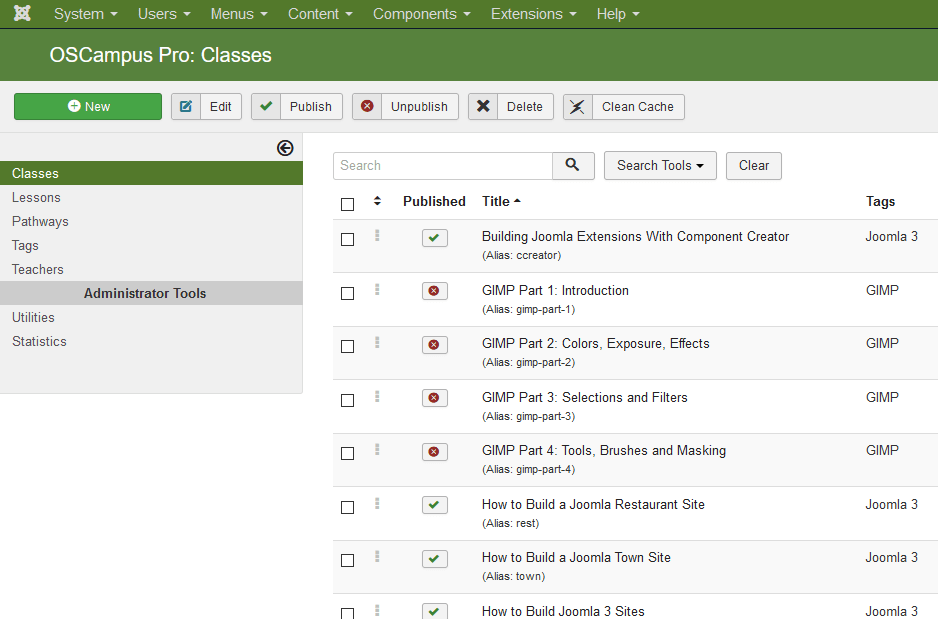Tick the GIMP Part 2 row checkbox
This screenshot has height=619, width=938.
348,347
